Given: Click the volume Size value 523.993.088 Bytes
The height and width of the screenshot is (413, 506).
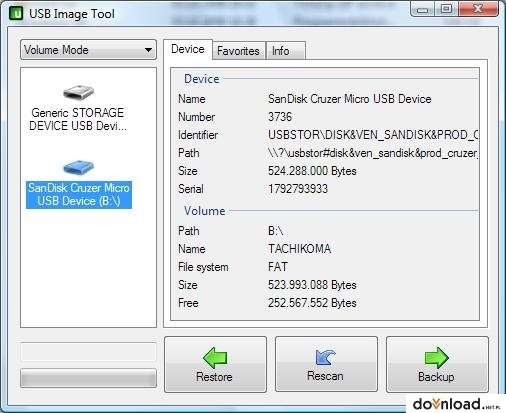Looking at the screenshot, I should tap(312, 285).
